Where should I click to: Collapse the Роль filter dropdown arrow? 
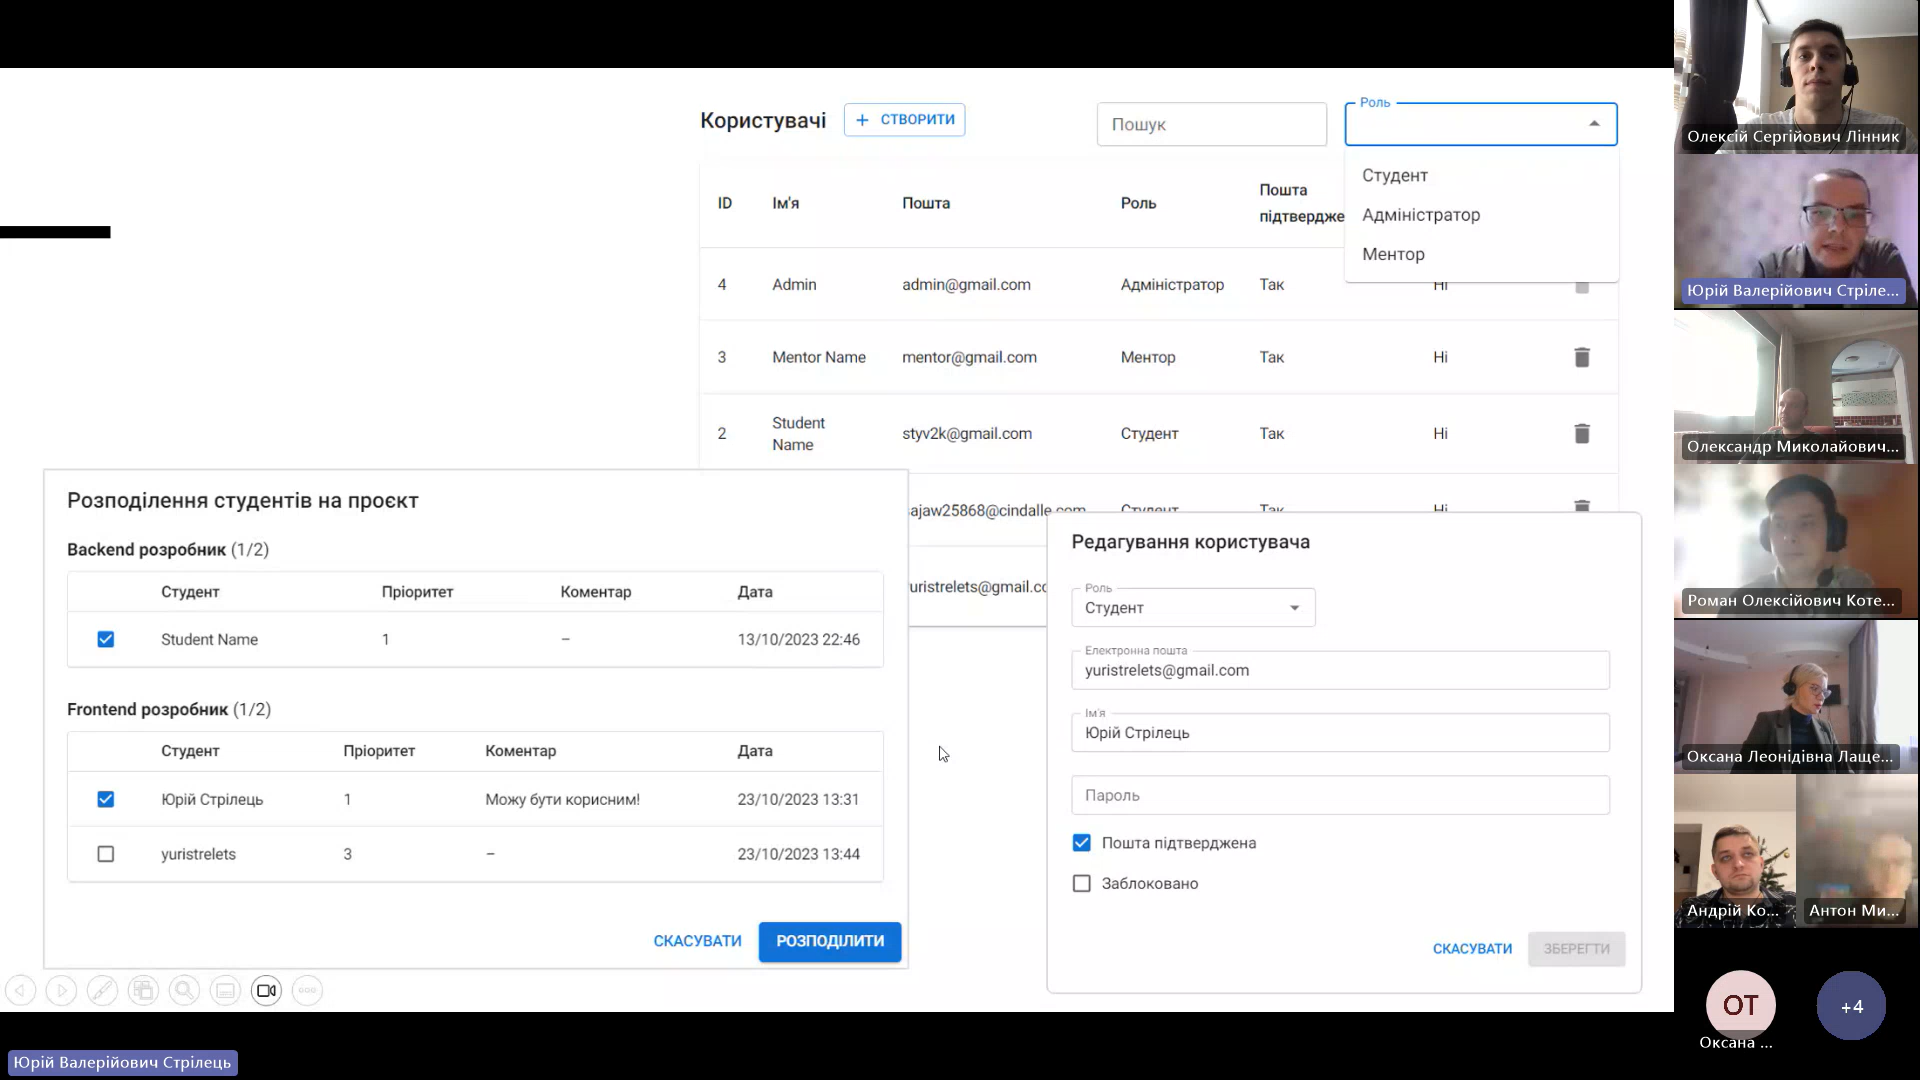[1594, 124]
